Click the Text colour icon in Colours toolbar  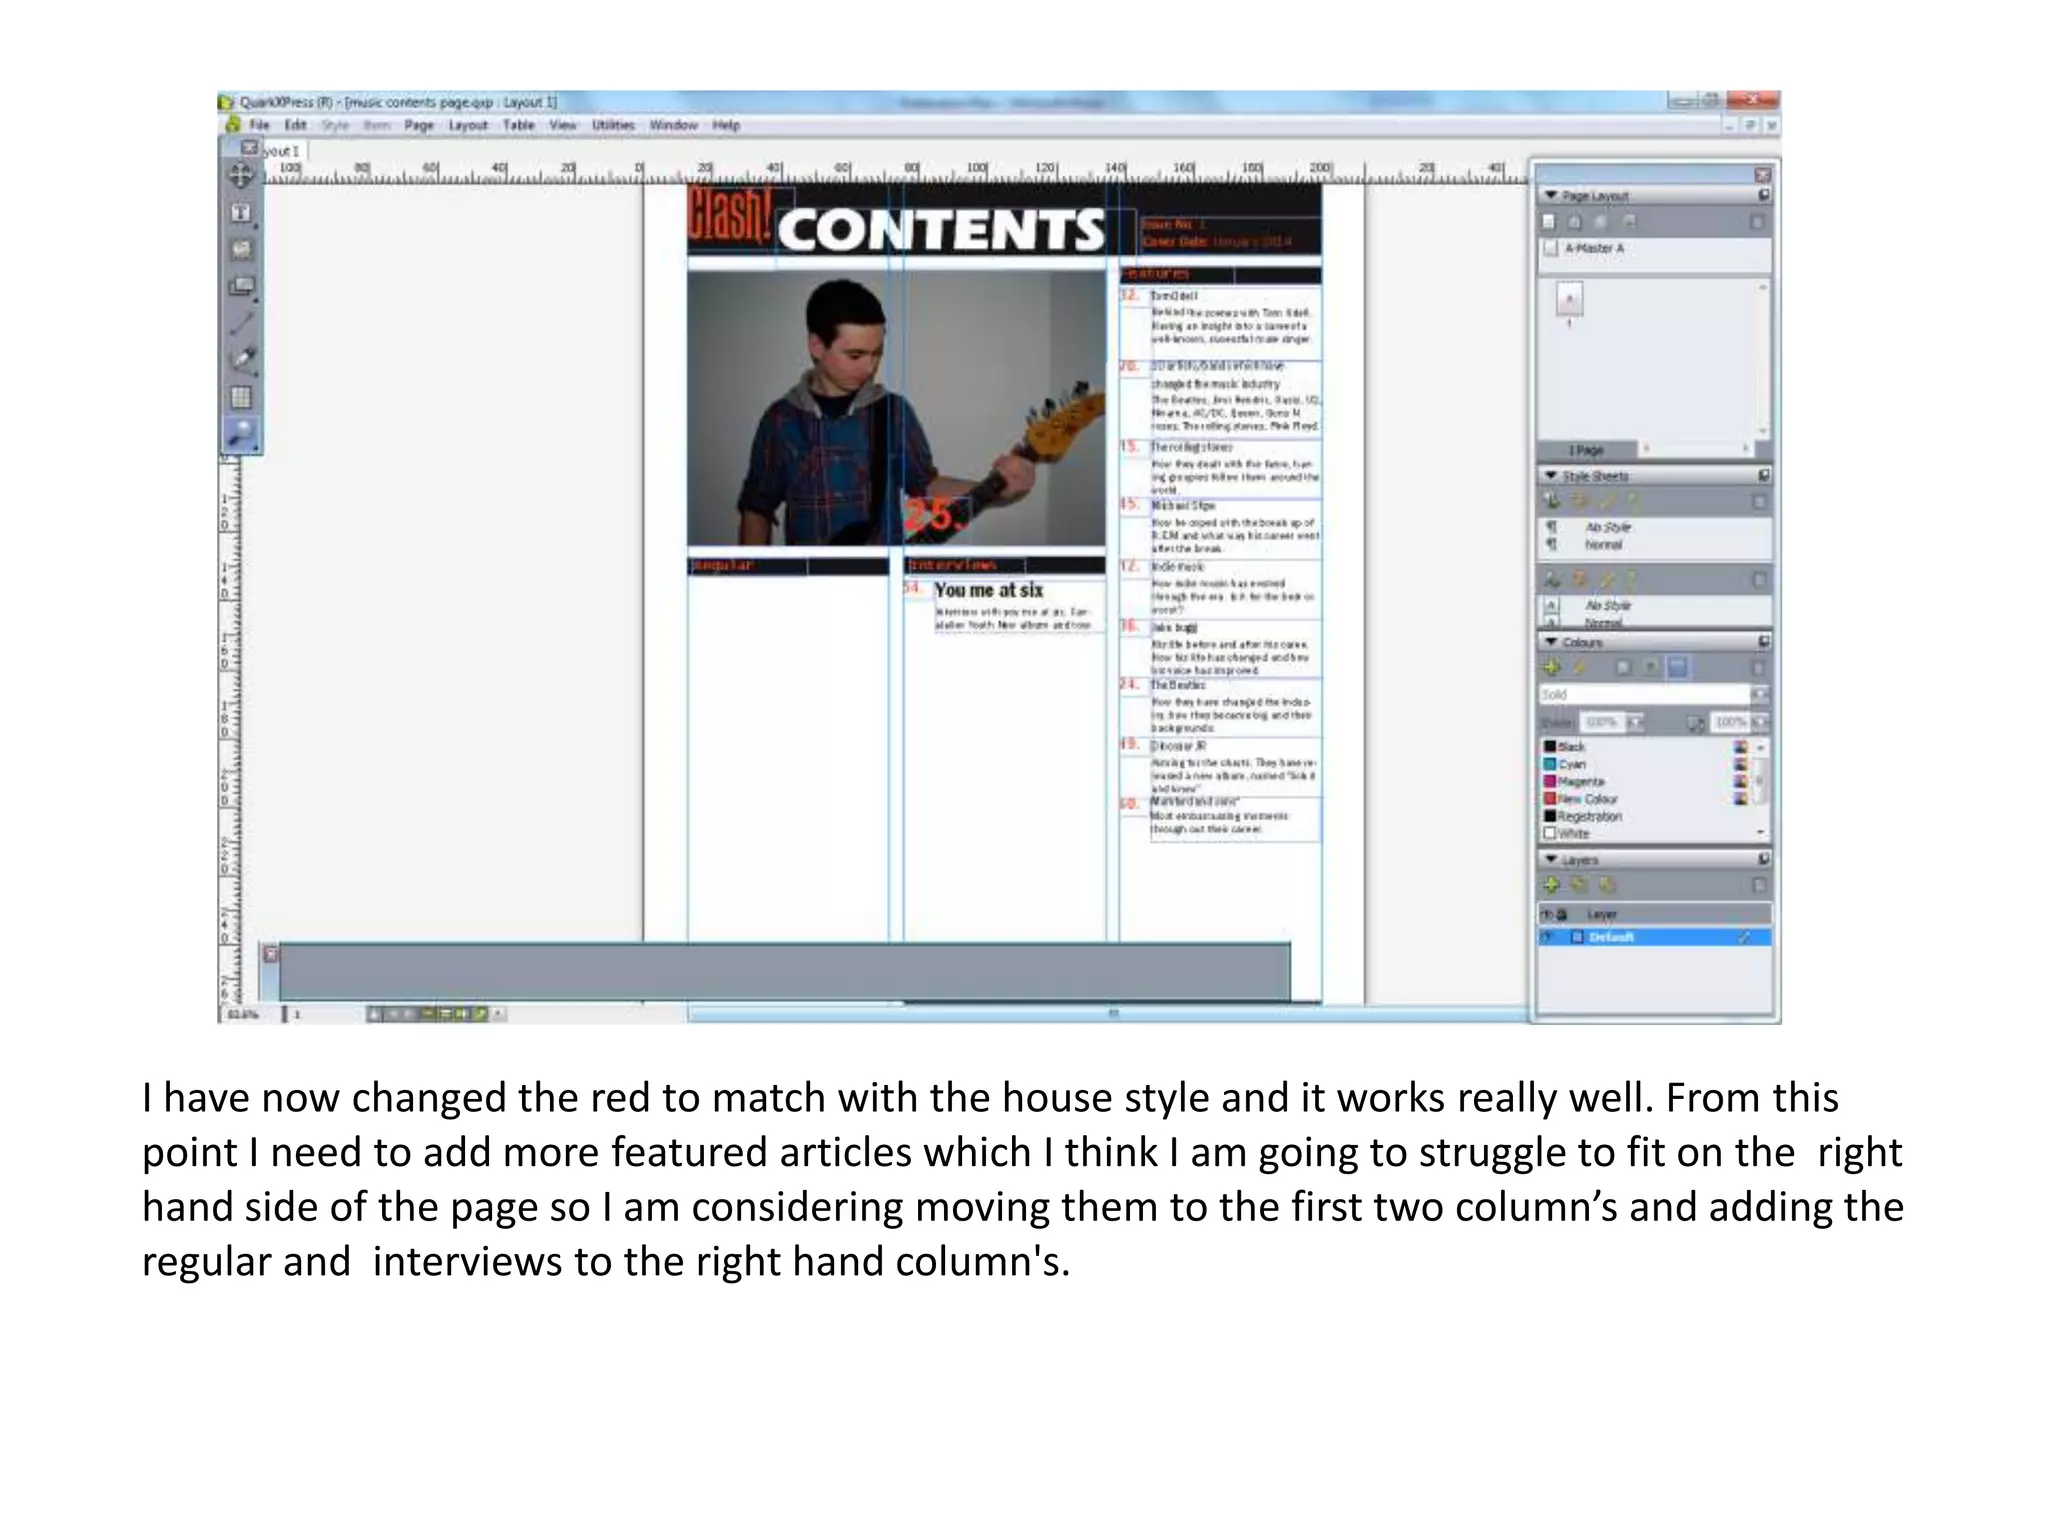1651,667
